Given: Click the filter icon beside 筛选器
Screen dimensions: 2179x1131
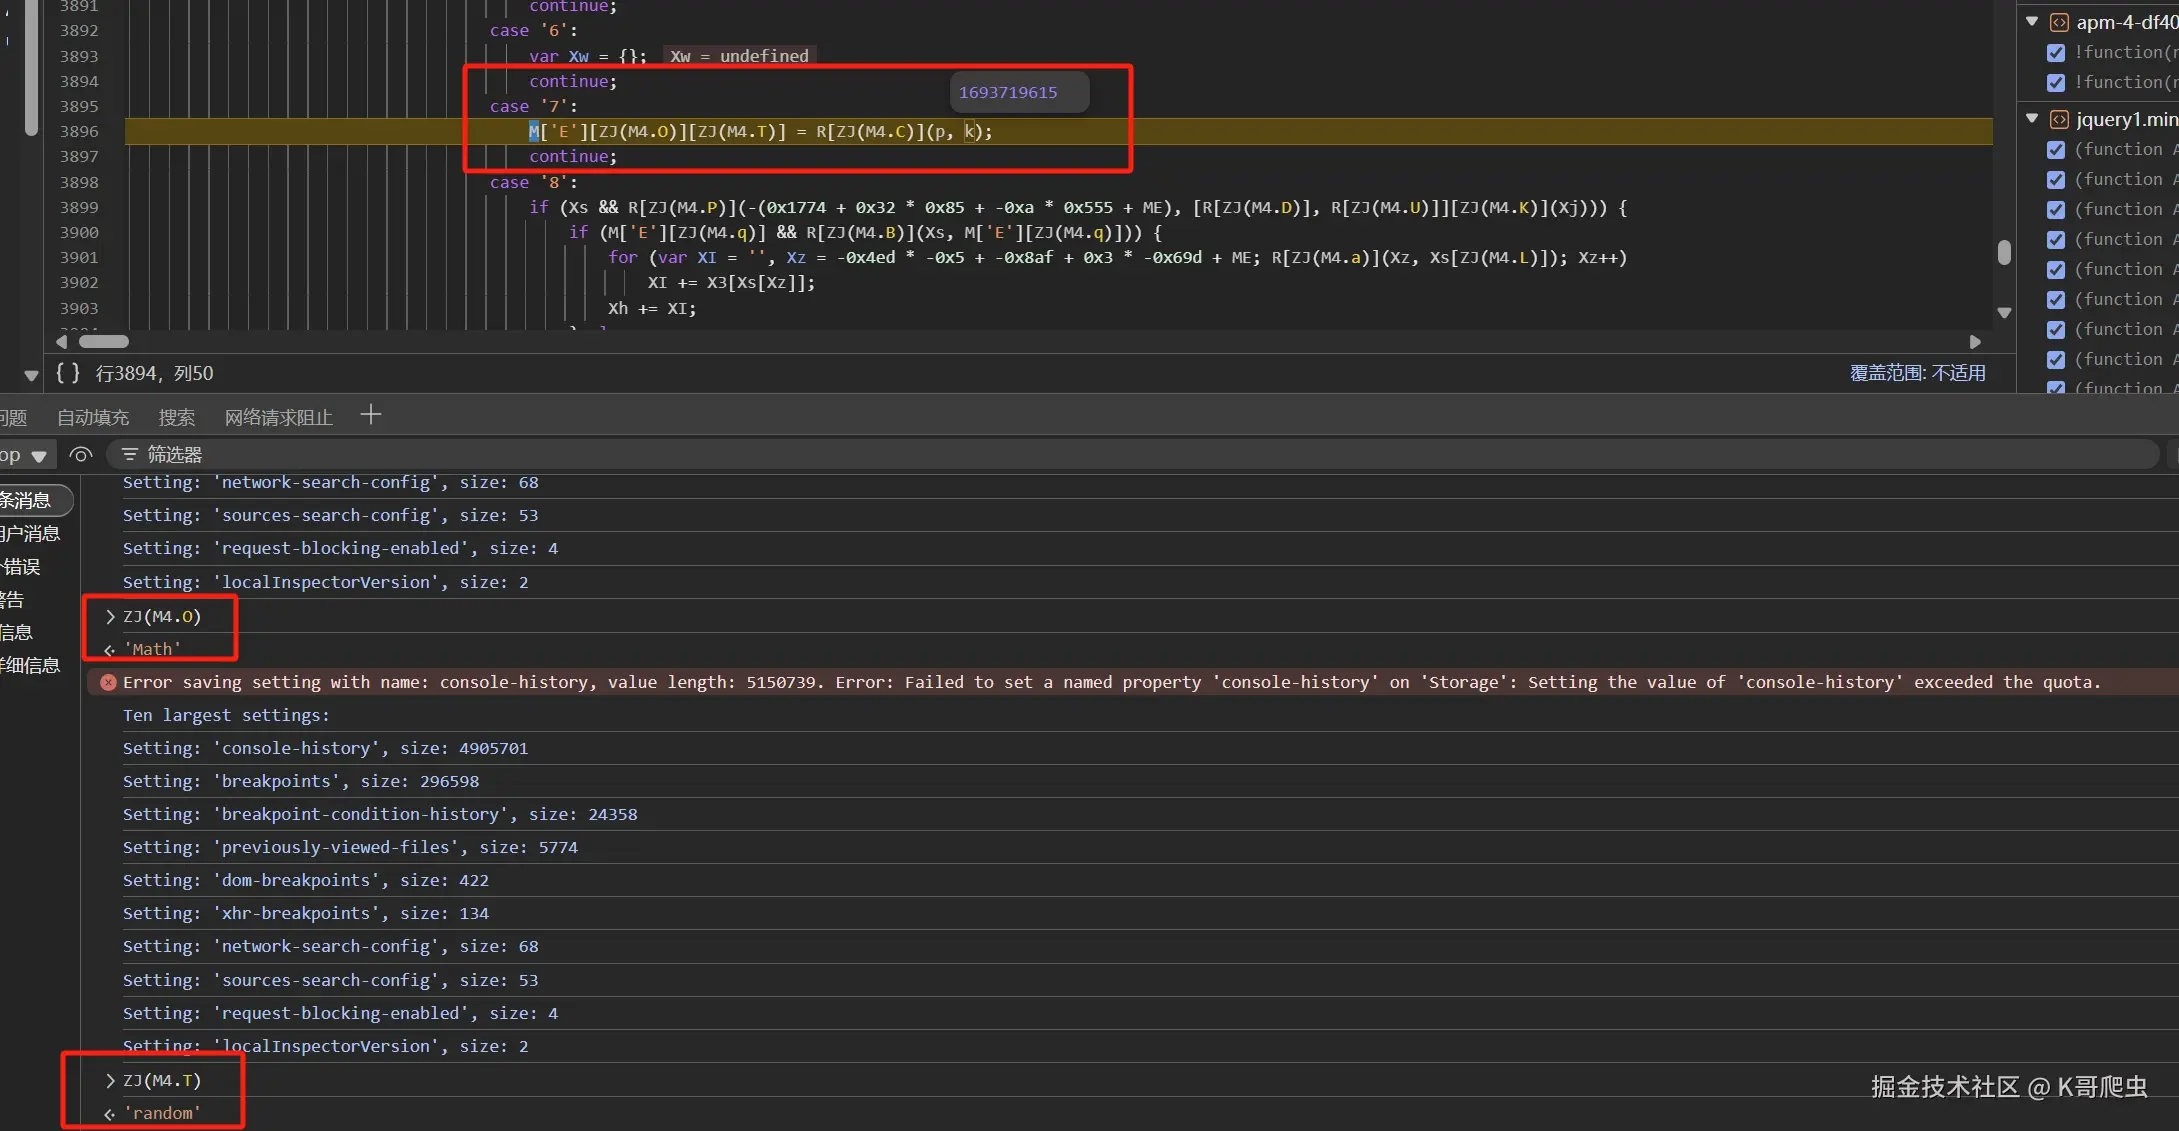Looking at the screenshot, I should [x=129, y=455].
